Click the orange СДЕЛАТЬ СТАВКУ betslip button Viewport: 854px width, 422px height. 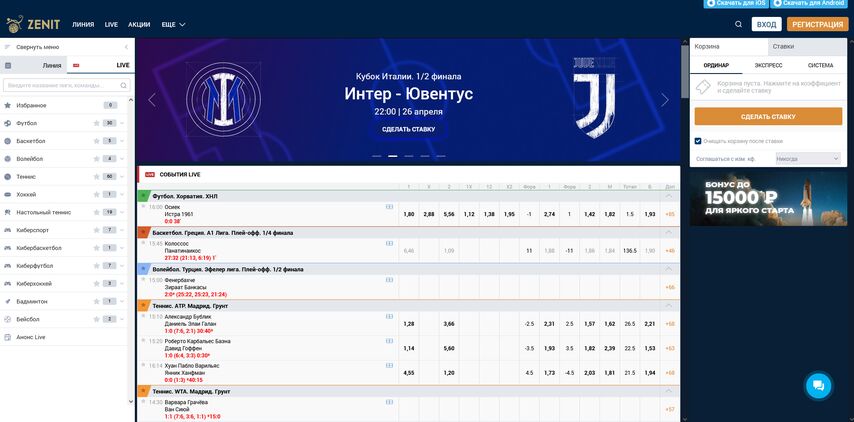(x=768, y=117)
